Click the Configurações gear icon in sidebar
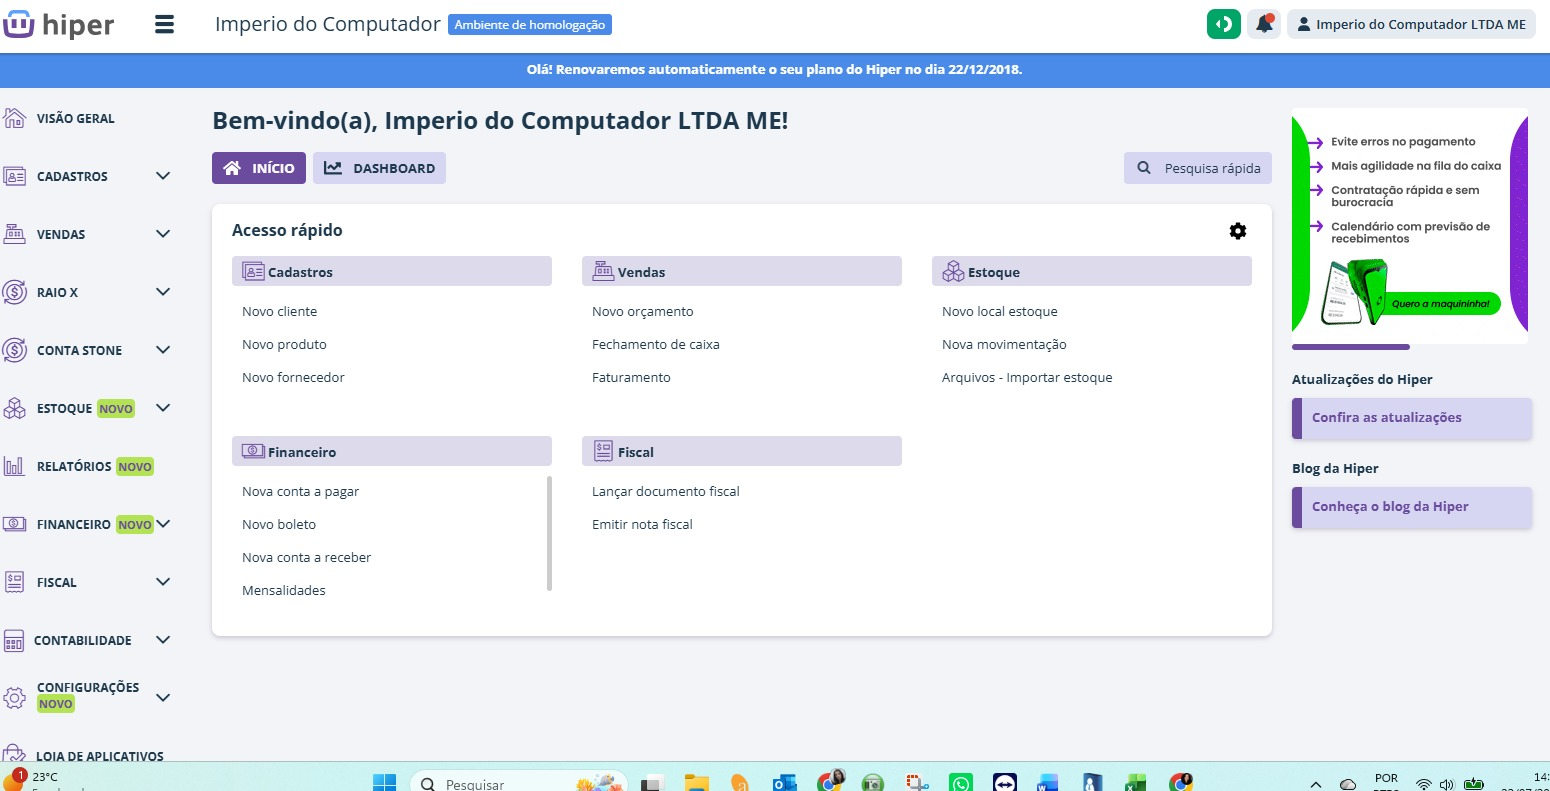The image size is (1550, 791). (x=14, y=697)
